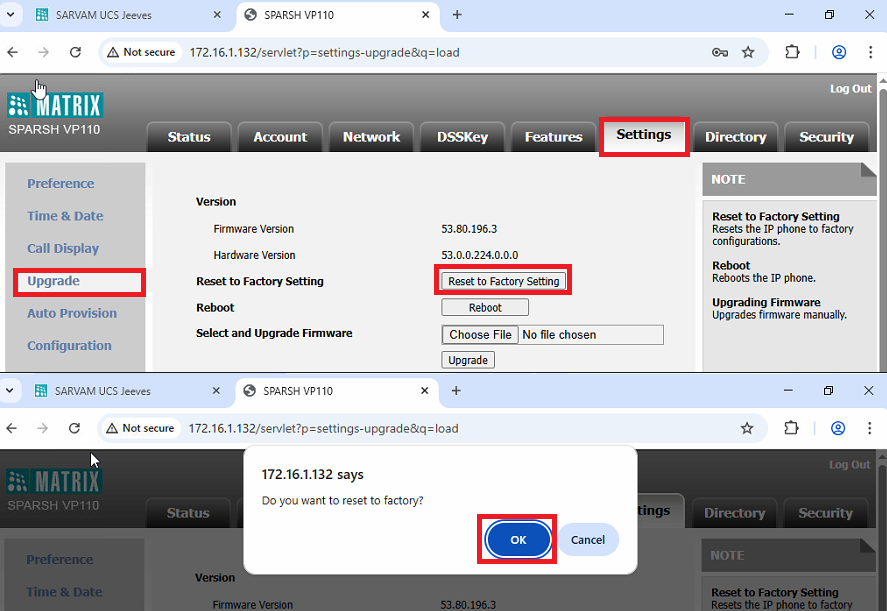Click the firmware version value 53.80.196.3 in the dialog-free window
The image size is (887, 611).
click(x=469, y=229)
